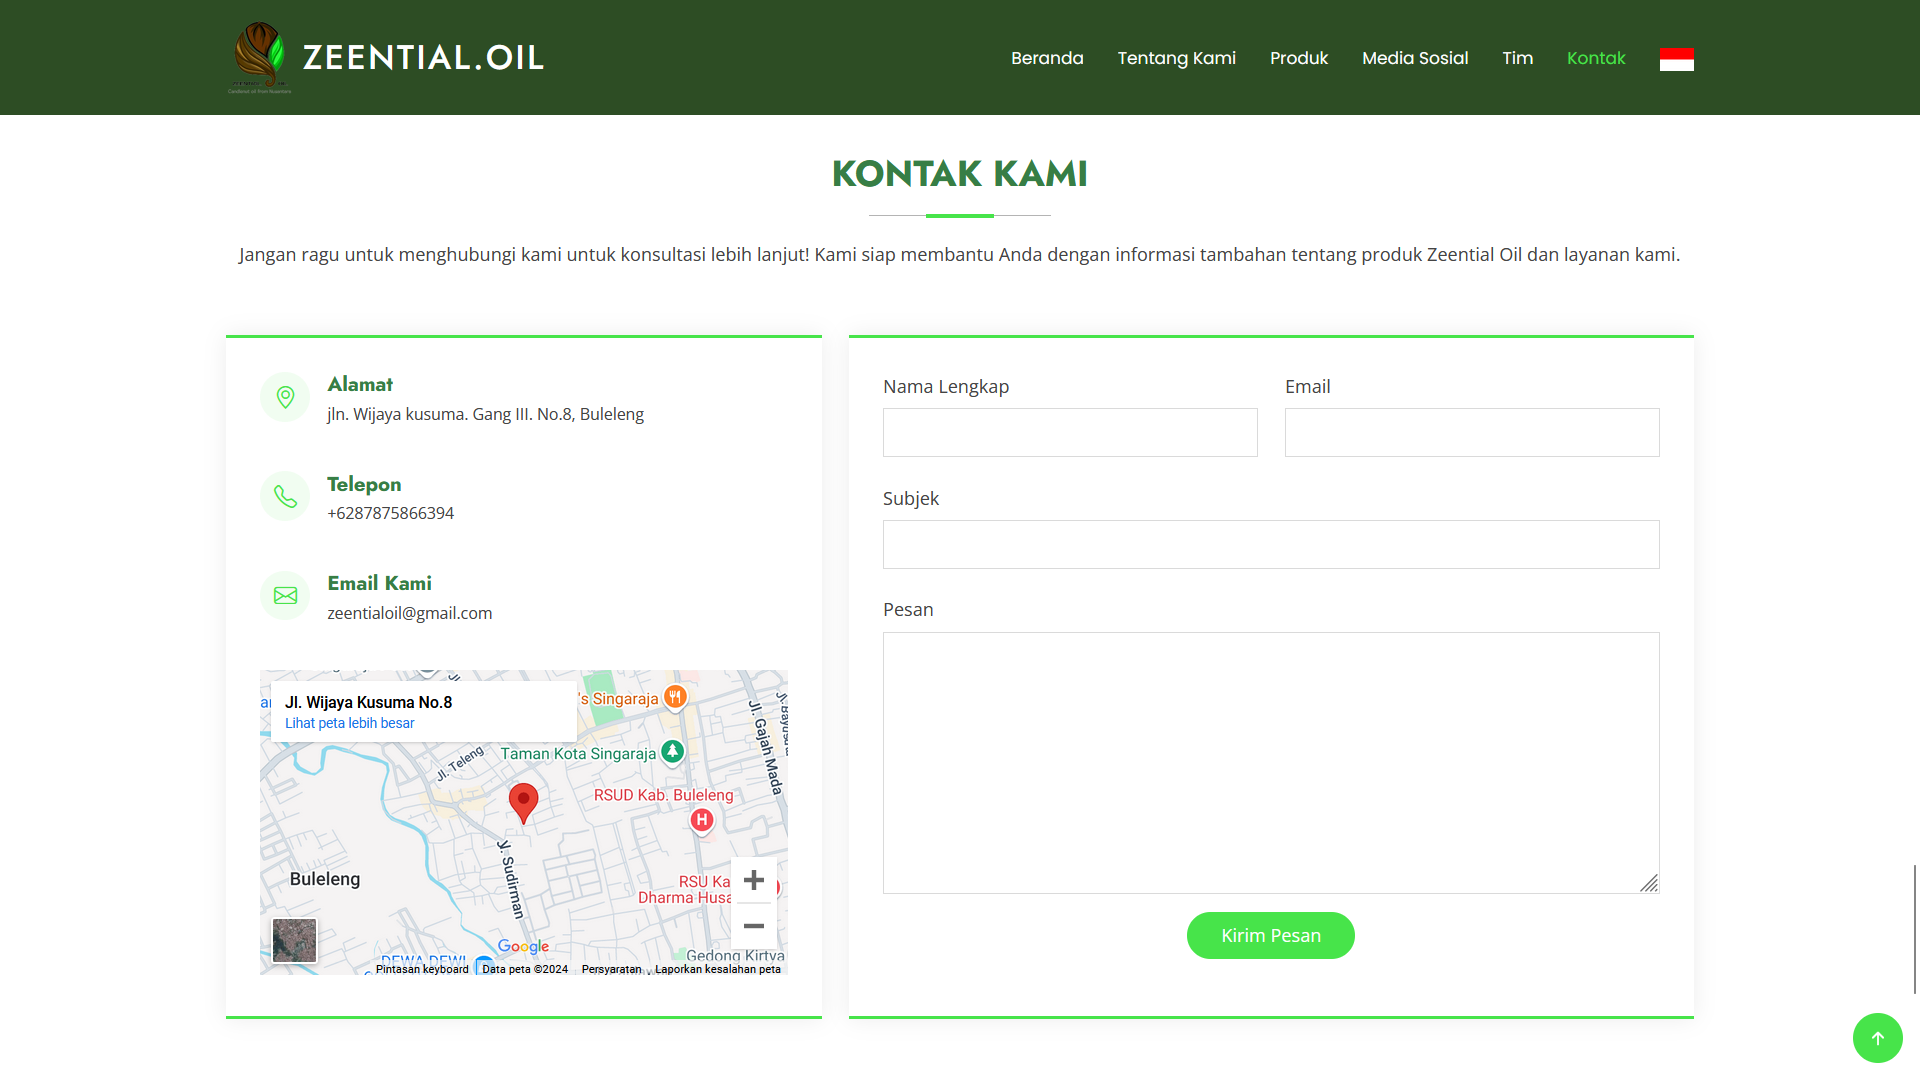Click inside the Pesan message textarea
The height and width of the screenshot is (1080, 1920).
pos(1270,762)
